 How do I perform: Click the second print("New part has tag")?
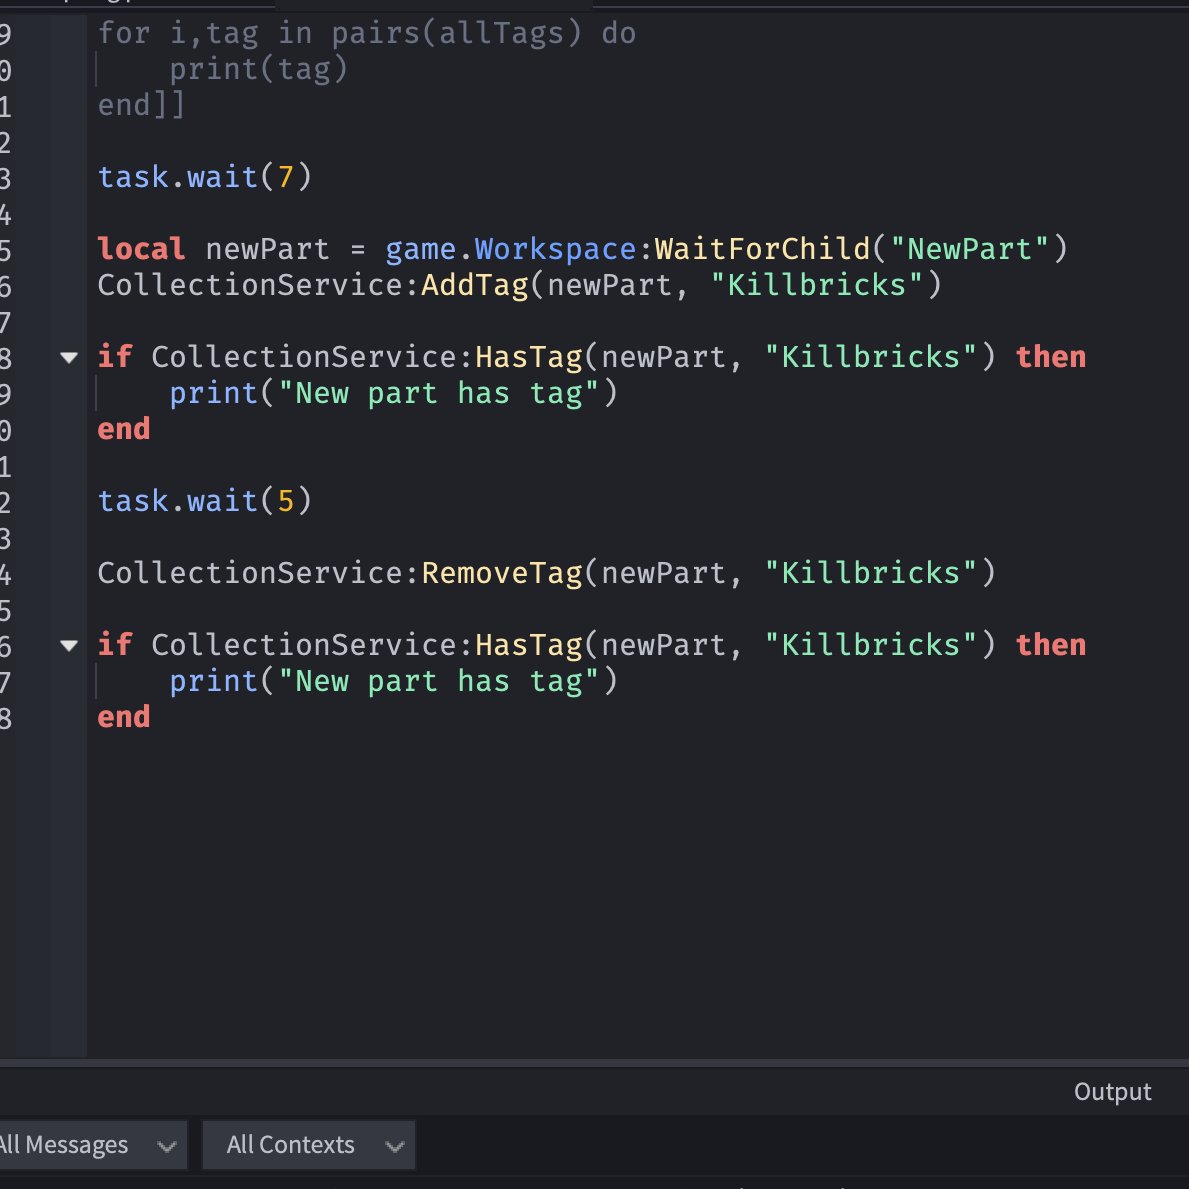point(394,682)
